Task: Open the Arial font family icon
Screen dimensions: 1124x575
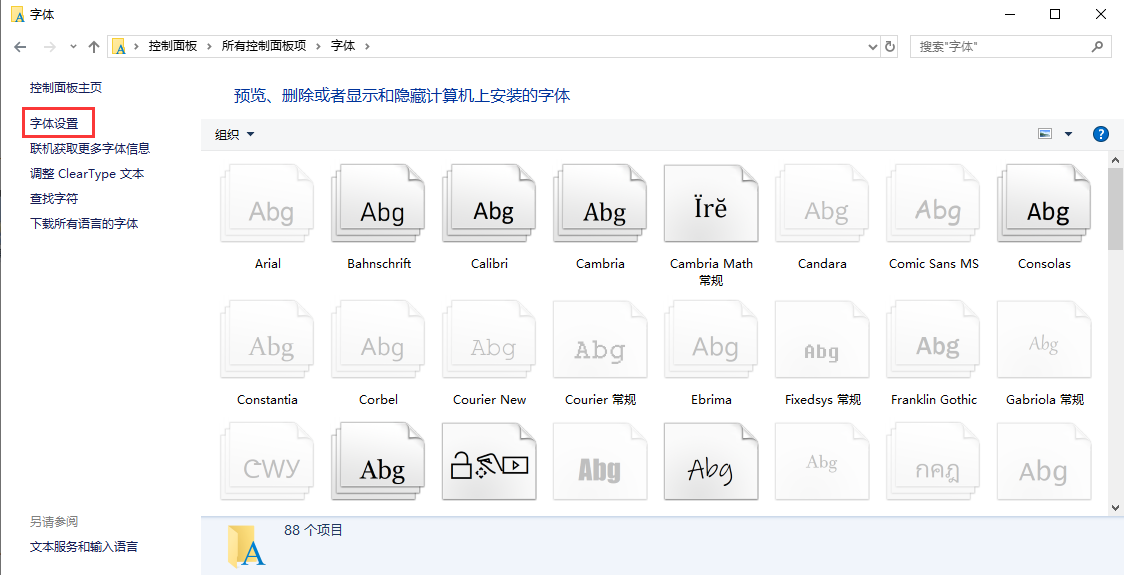Action: 267,206
